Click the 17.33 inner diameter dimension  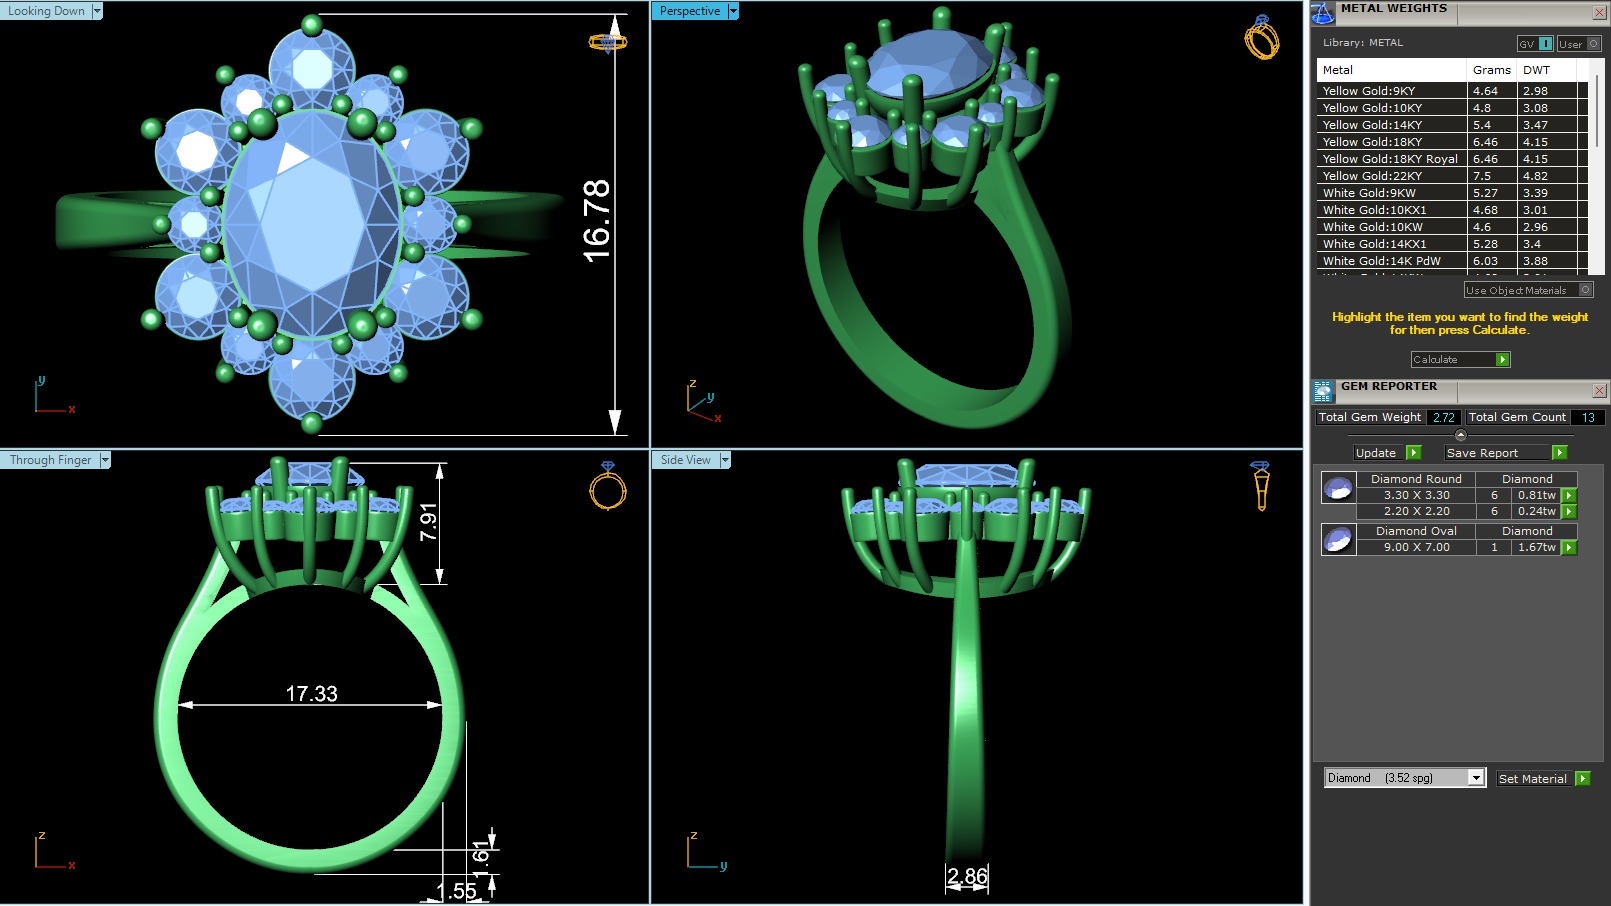point(311,693)
